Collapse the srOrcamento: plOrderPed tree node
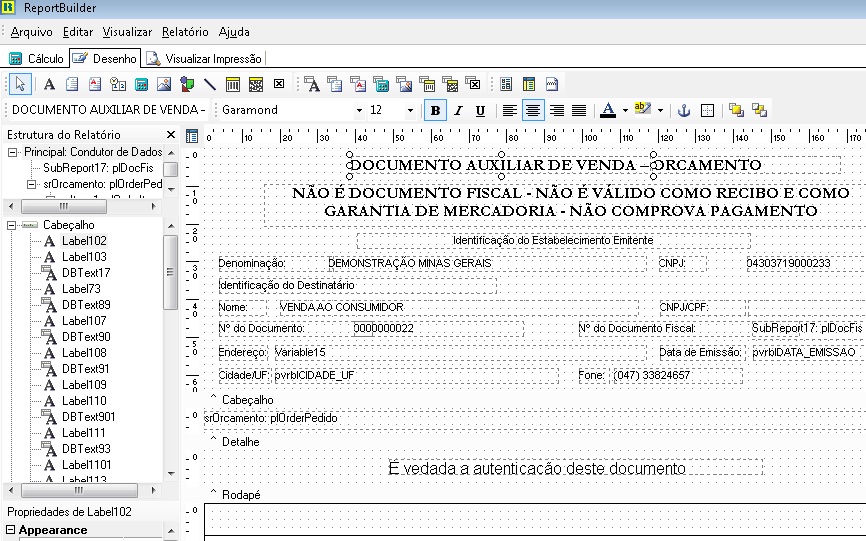 [31, 184]
